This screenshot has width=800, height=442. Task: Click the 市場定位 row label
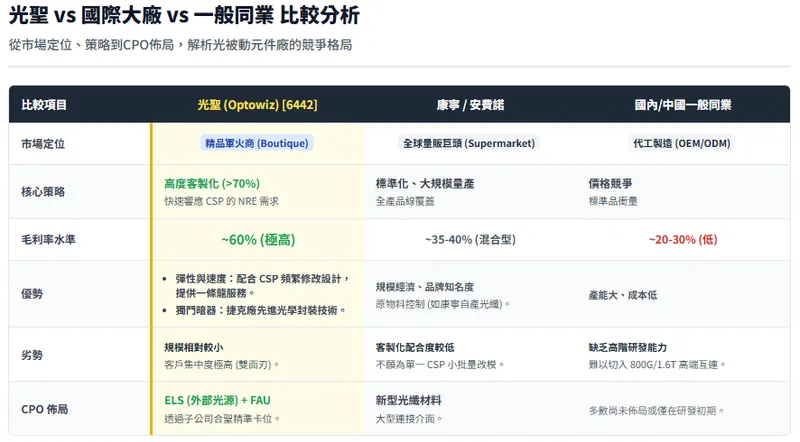tap(43, 144)
